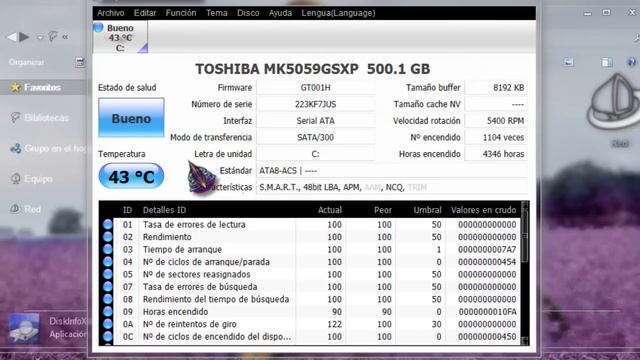This screenshot has height=360, width=640.
Task: Click status dot for Nº de ciclos de arranque/parada
Action: pos(108,262)
